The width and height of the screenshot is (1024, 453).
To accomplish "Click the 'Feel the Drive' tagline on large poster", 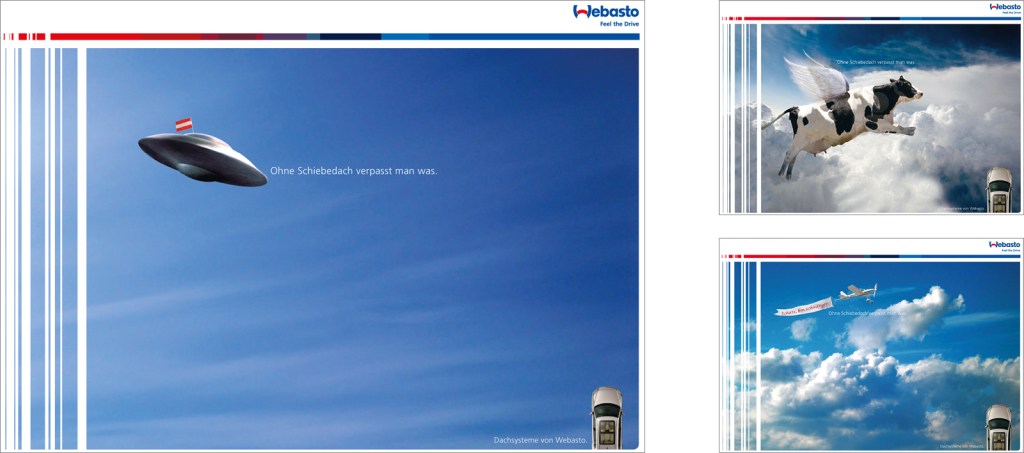I will (x=617, y=24).
